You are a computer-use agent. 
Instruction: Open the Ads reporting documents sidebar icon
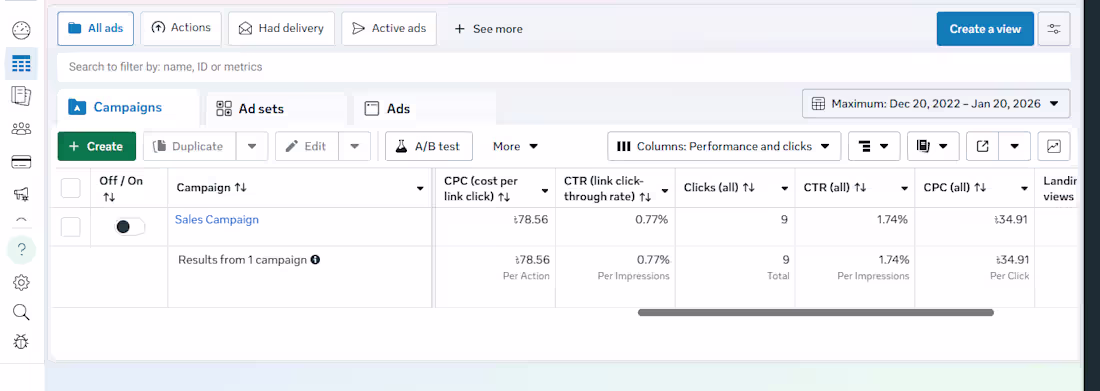(21, 96)
